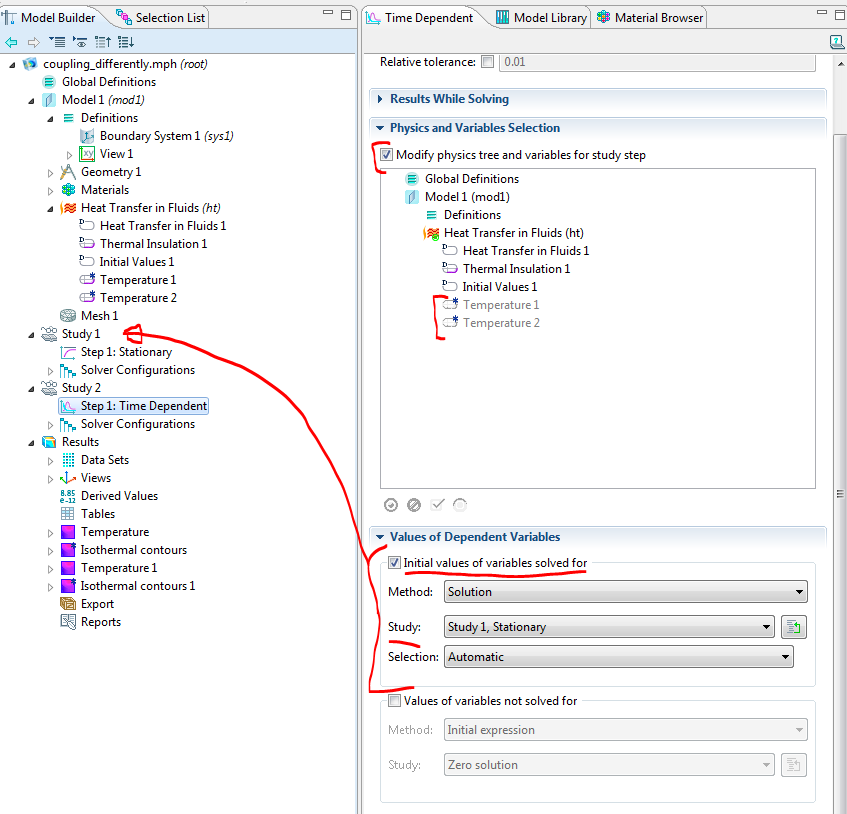The image size is (847, 814).
Task: Click the Go to Source button beside Study dropdown
Action: pos(793,627)
